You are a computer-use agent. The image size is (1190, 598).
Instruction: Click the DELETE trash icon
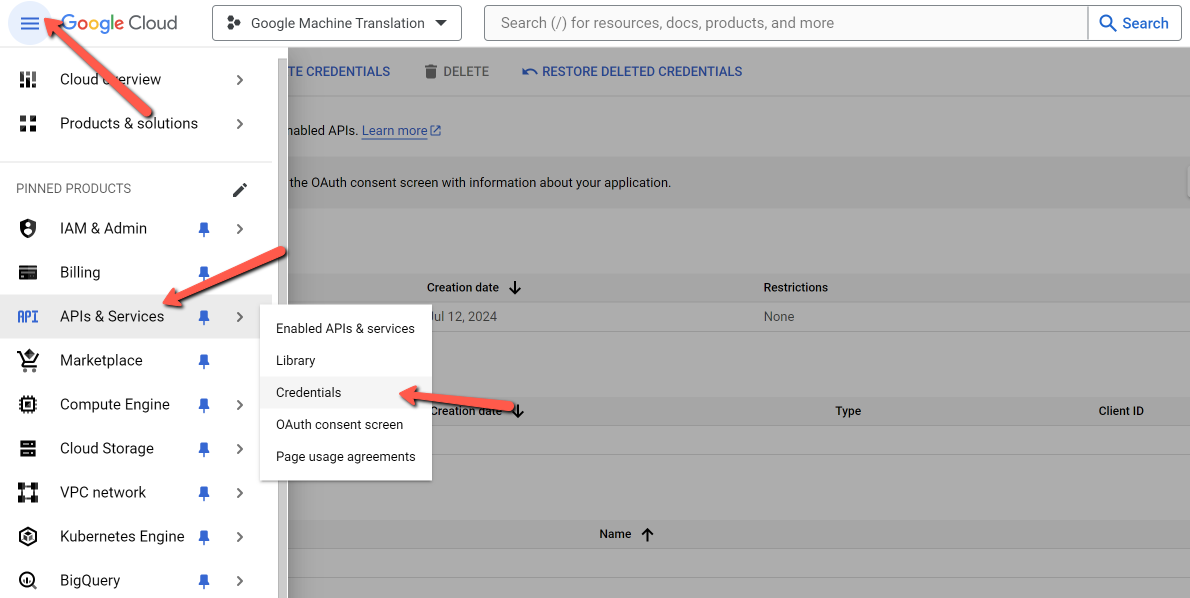[x=431, y=71]
